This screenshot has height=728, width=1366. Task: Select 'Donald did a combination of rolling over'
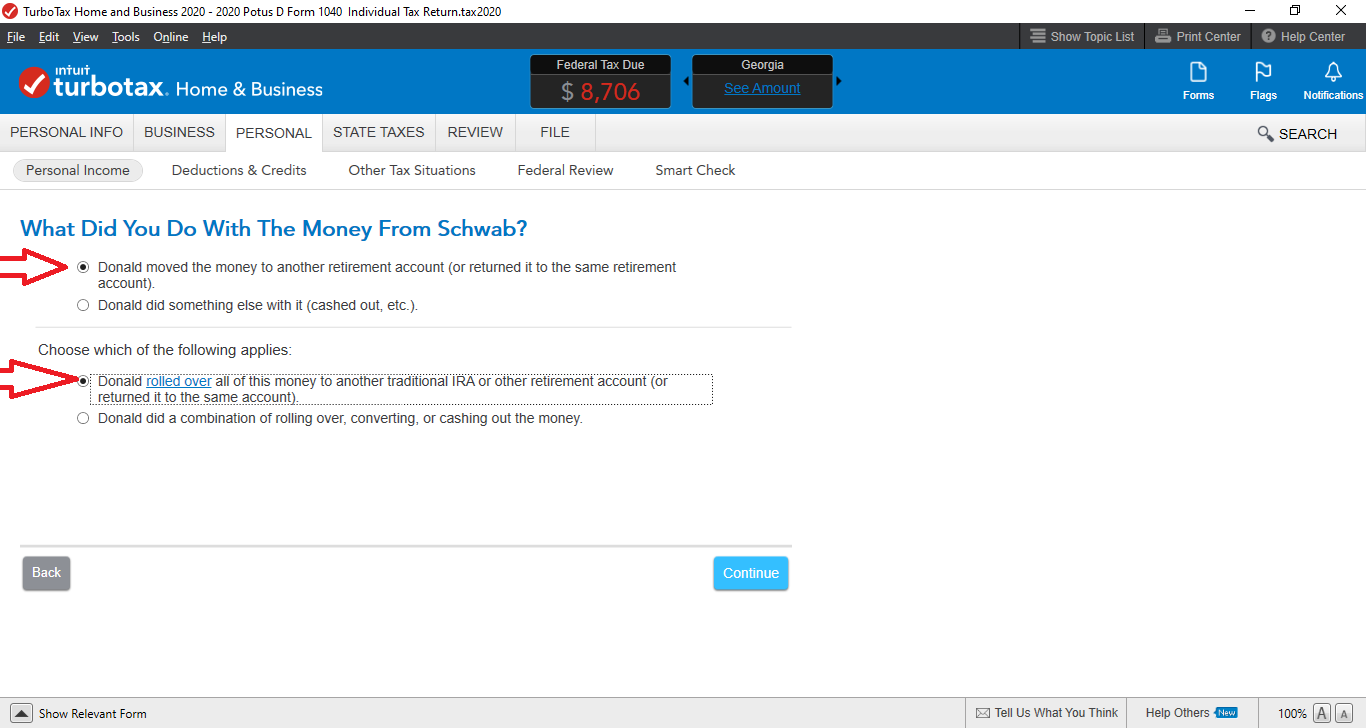click(x=83, y=419)
